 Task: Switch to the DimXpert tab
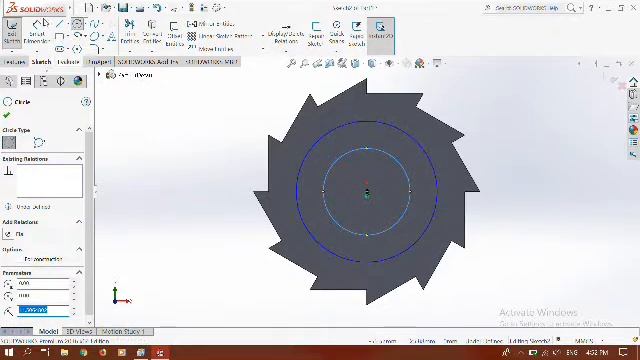tap(99, 62)
